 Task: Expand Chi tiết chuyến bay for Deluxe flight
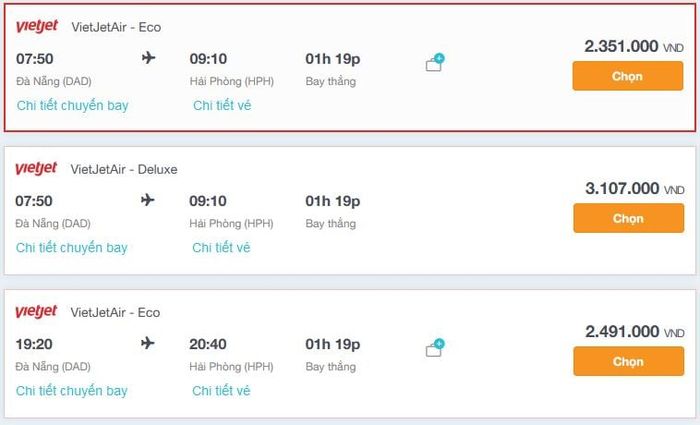[x=72, y=247]
